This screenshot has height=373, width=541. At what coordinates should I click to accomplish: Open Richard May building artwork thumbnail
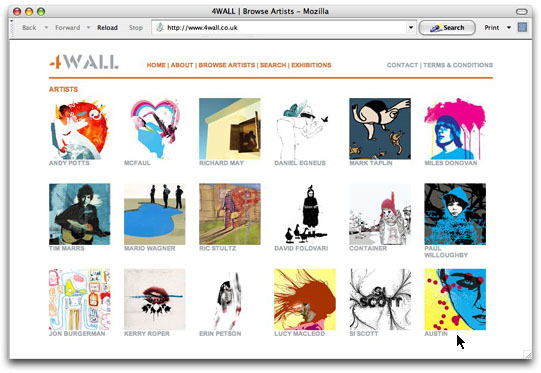[x=230, y=129]
